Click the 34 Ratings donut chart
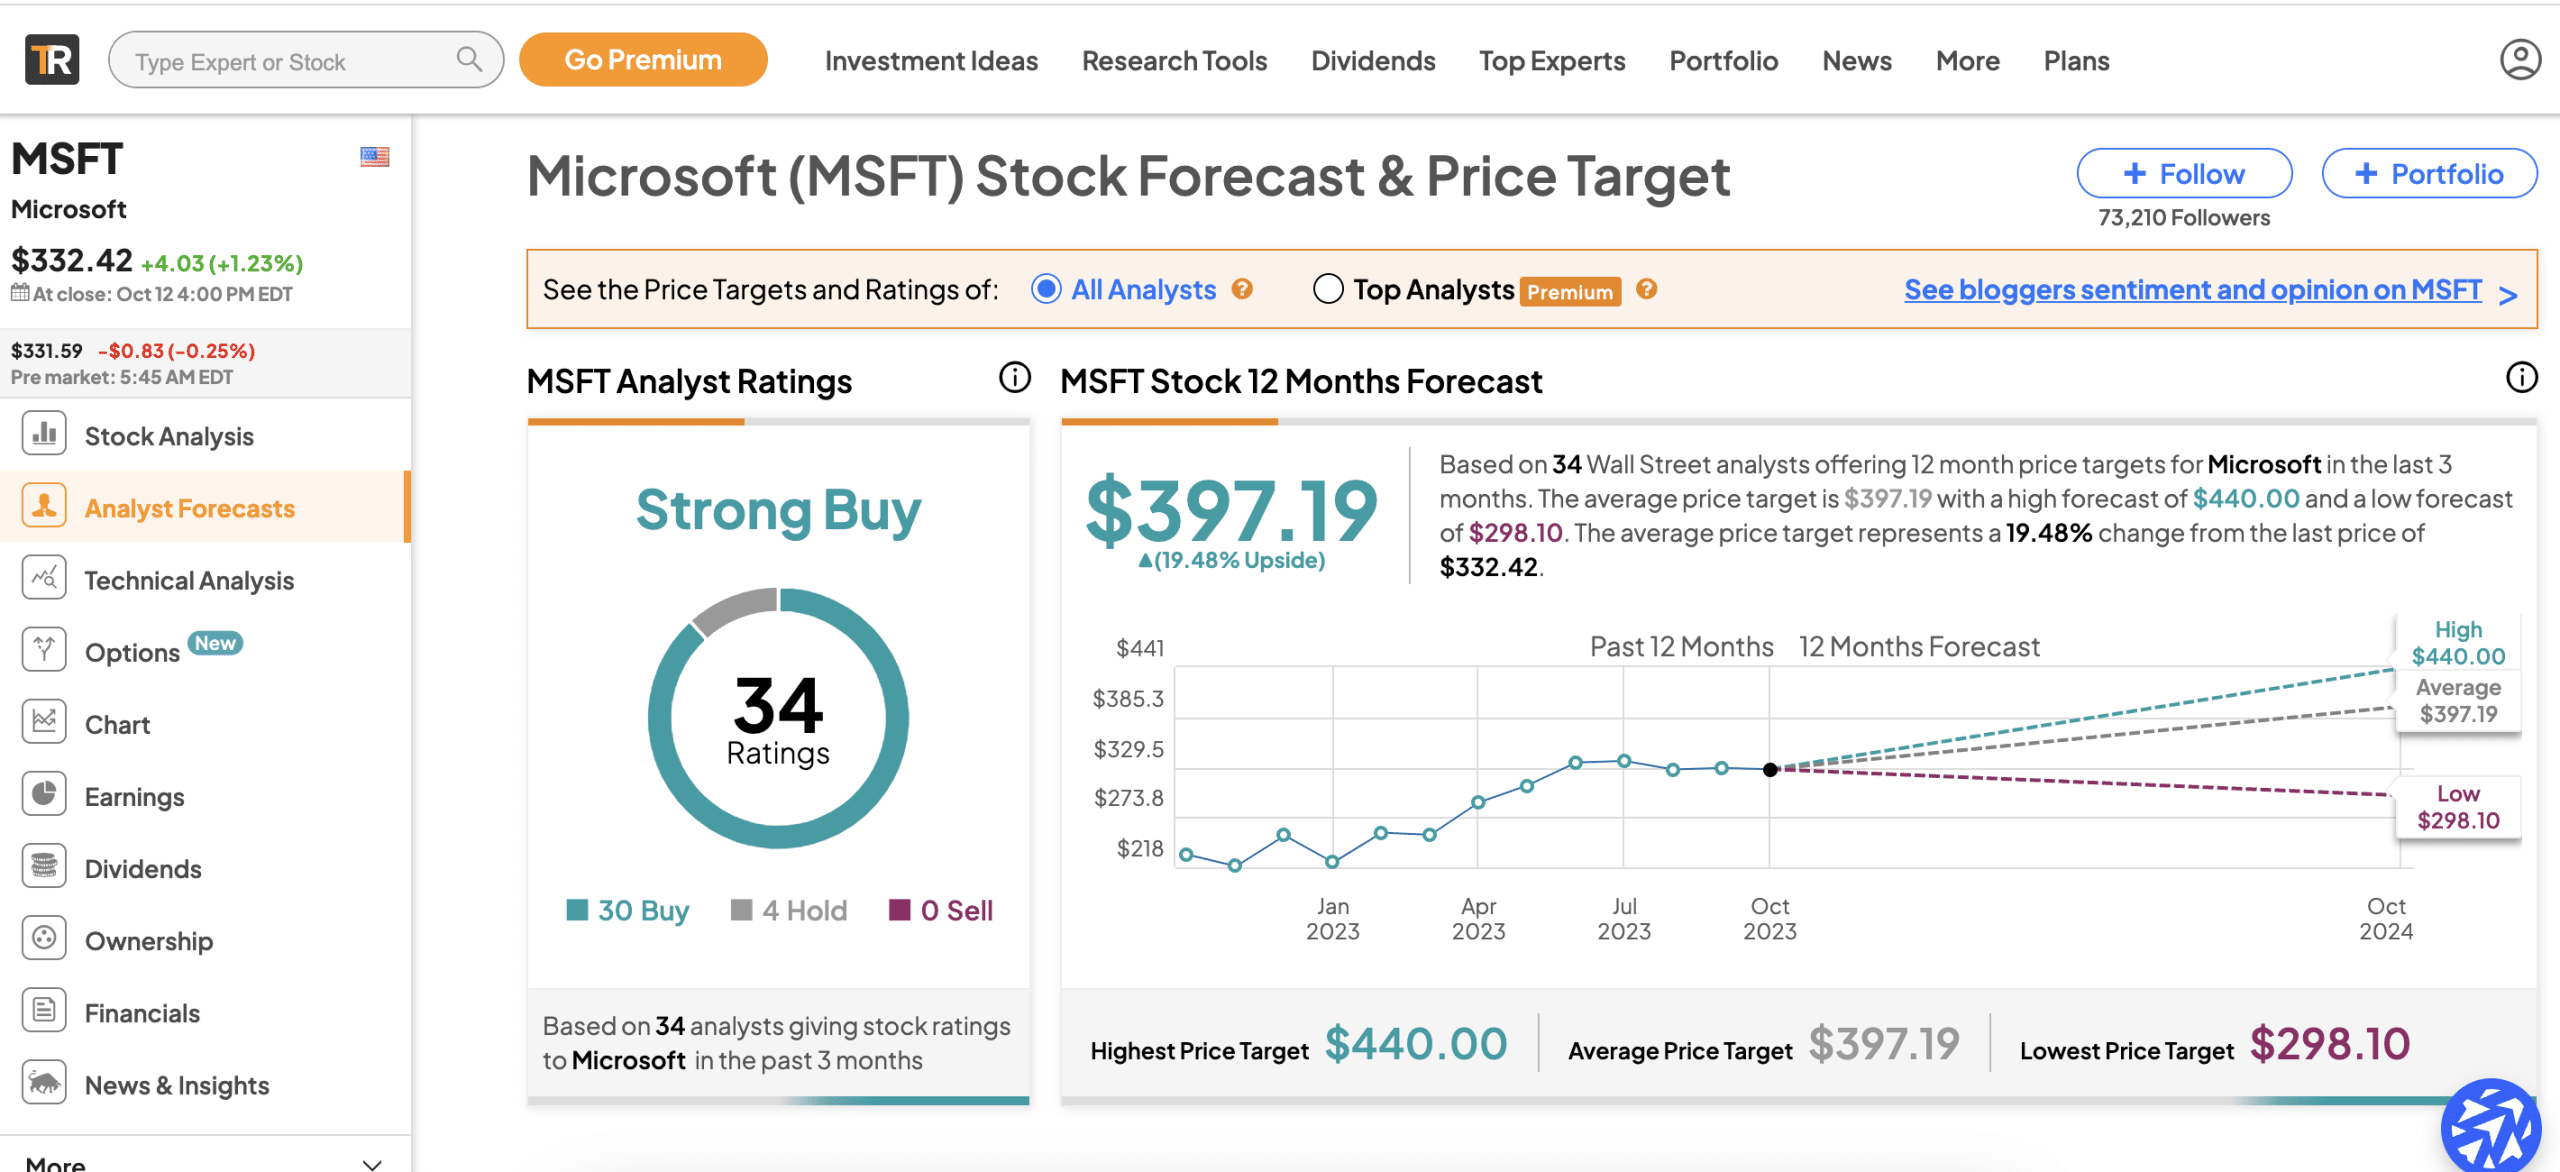The height and width of the screenshot is (1172, 2560). [778, 718]
